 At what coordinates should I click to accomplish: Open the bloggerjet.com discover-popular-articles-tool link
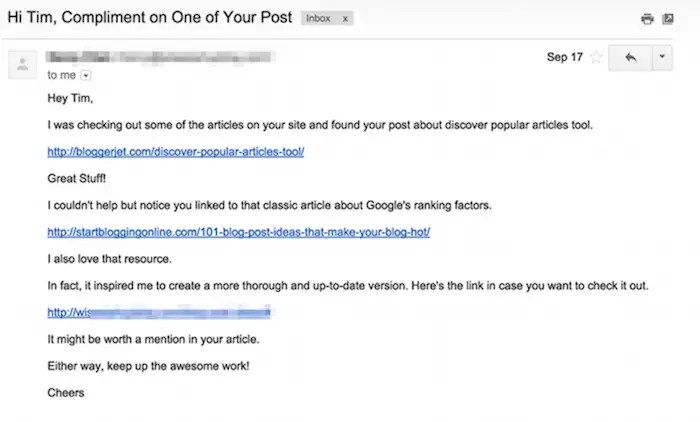point(175,152)
